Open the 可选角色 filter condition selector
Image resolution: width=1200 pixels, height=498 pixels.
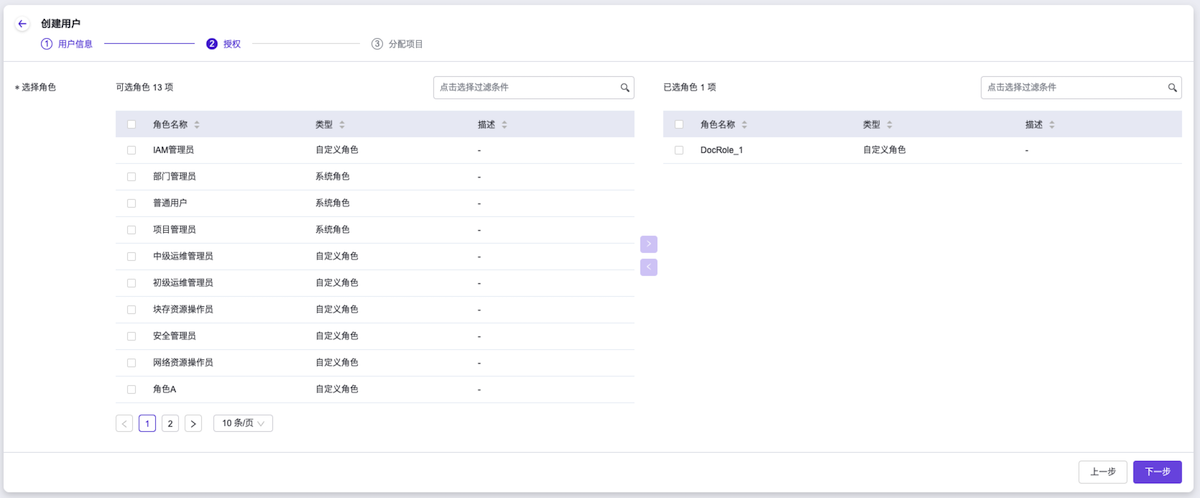point(525,88)
